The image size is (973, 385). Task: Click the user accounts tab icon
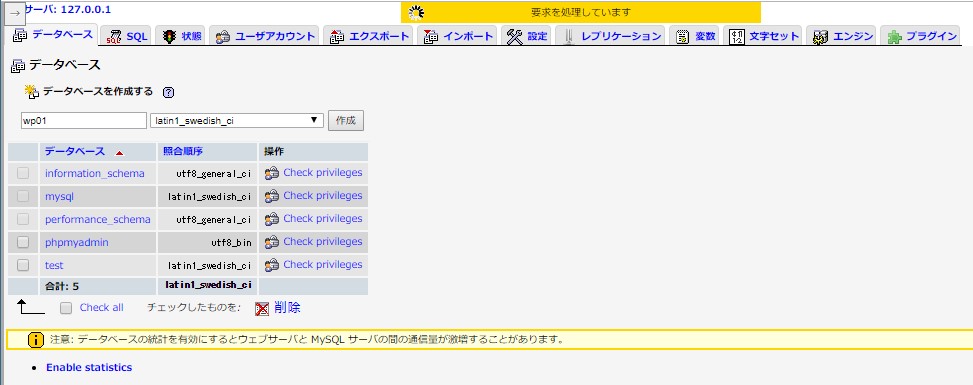tap(223, 37)
